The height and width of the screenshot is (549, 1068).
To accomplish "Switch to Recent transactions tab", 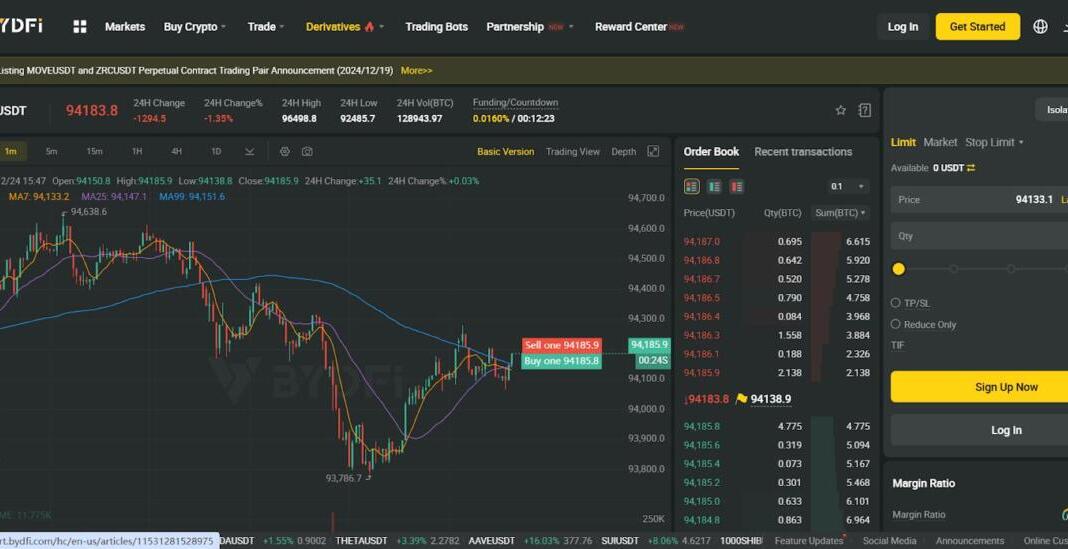I will coord(803,152).
